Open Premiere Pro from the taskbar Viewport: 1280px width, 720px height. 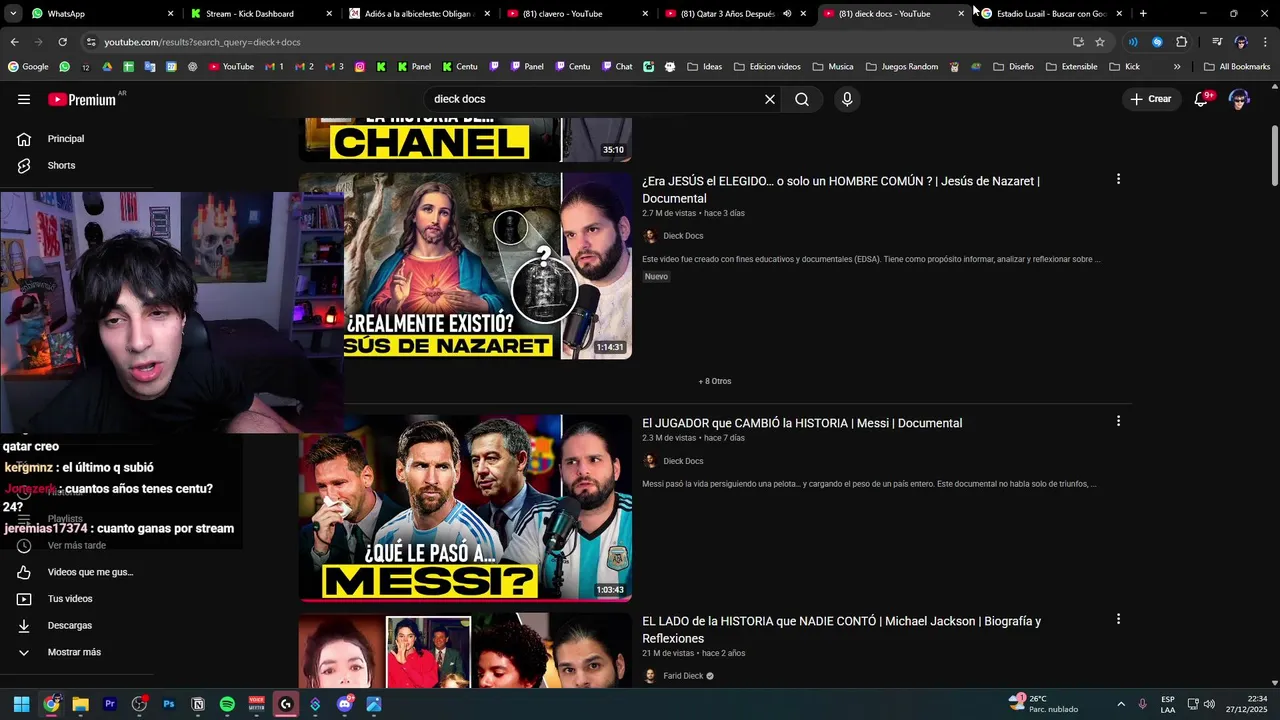click(x=110, y=704)
